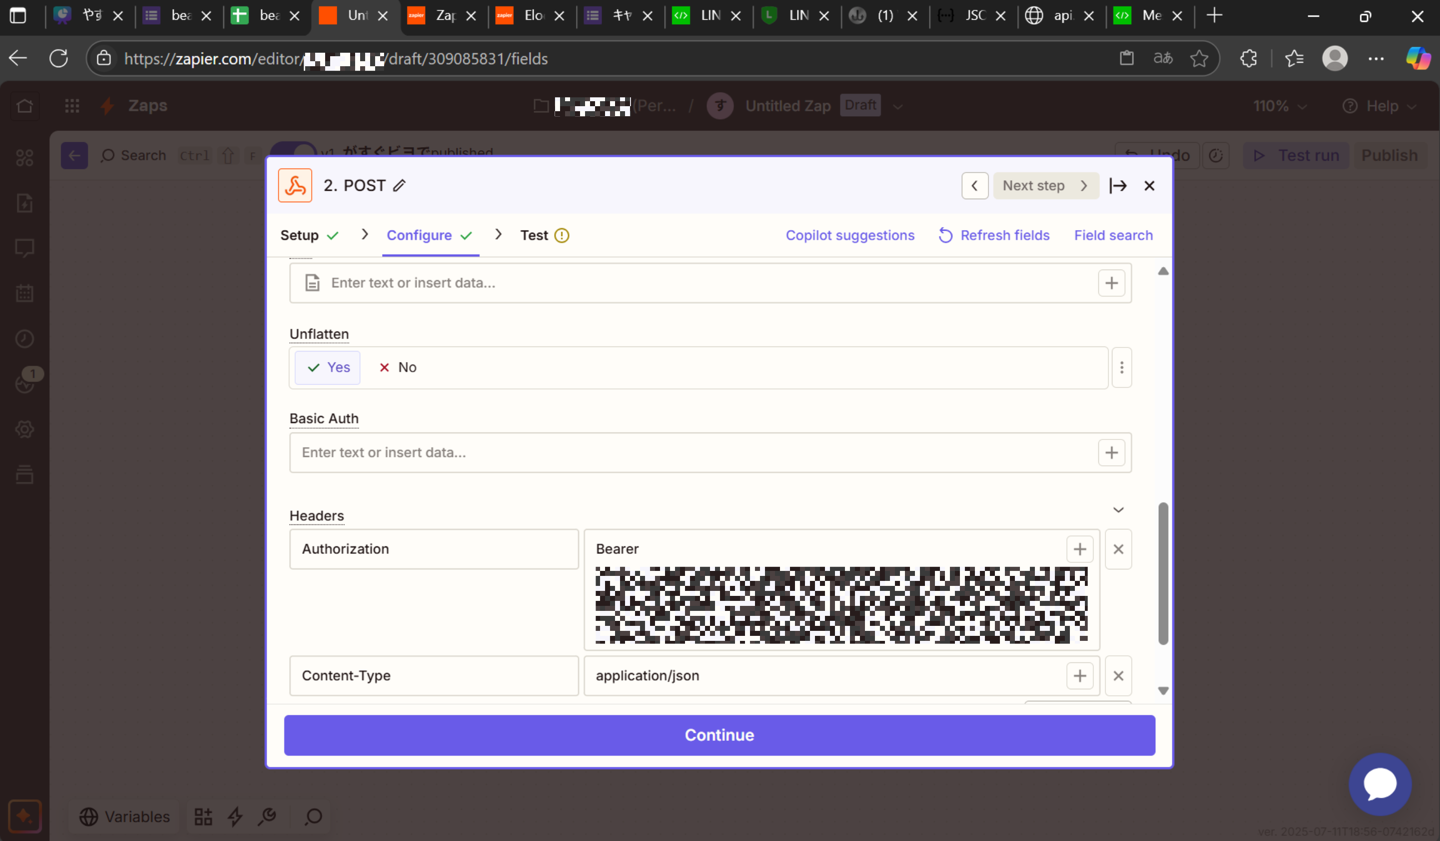This screenshot has width=1440, height=841.
Task: Select No for Unflatten
Action: 397,368
